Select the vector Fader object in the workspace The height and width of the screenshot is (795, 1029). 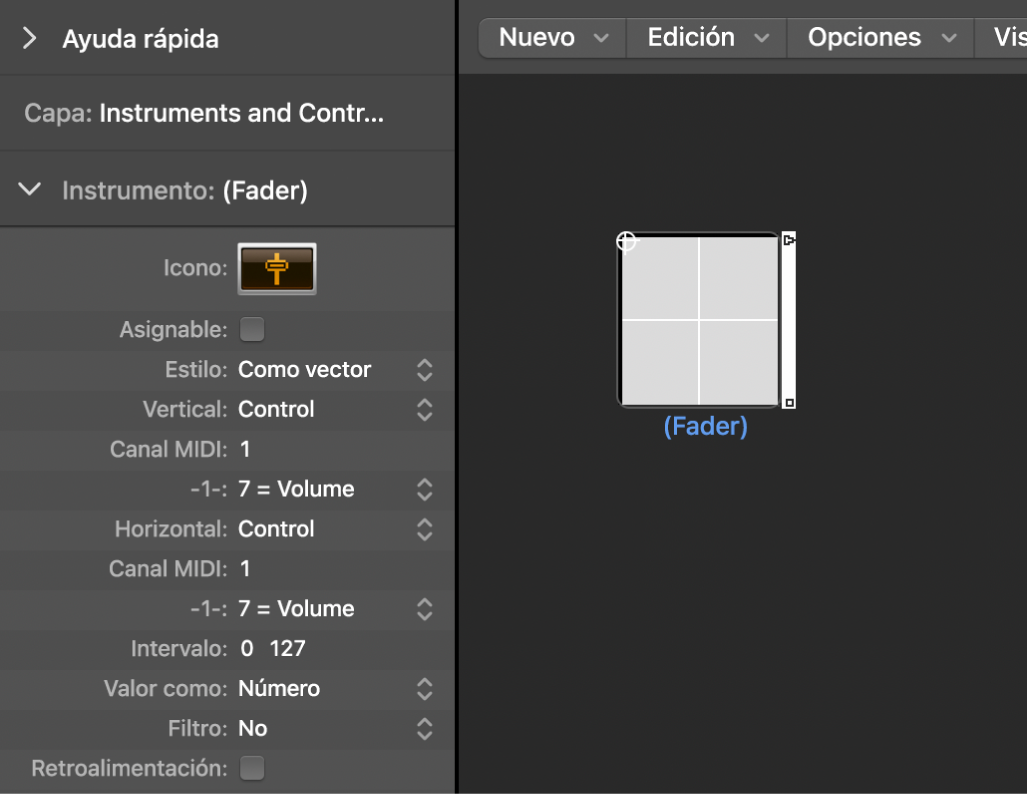(700, 318)
